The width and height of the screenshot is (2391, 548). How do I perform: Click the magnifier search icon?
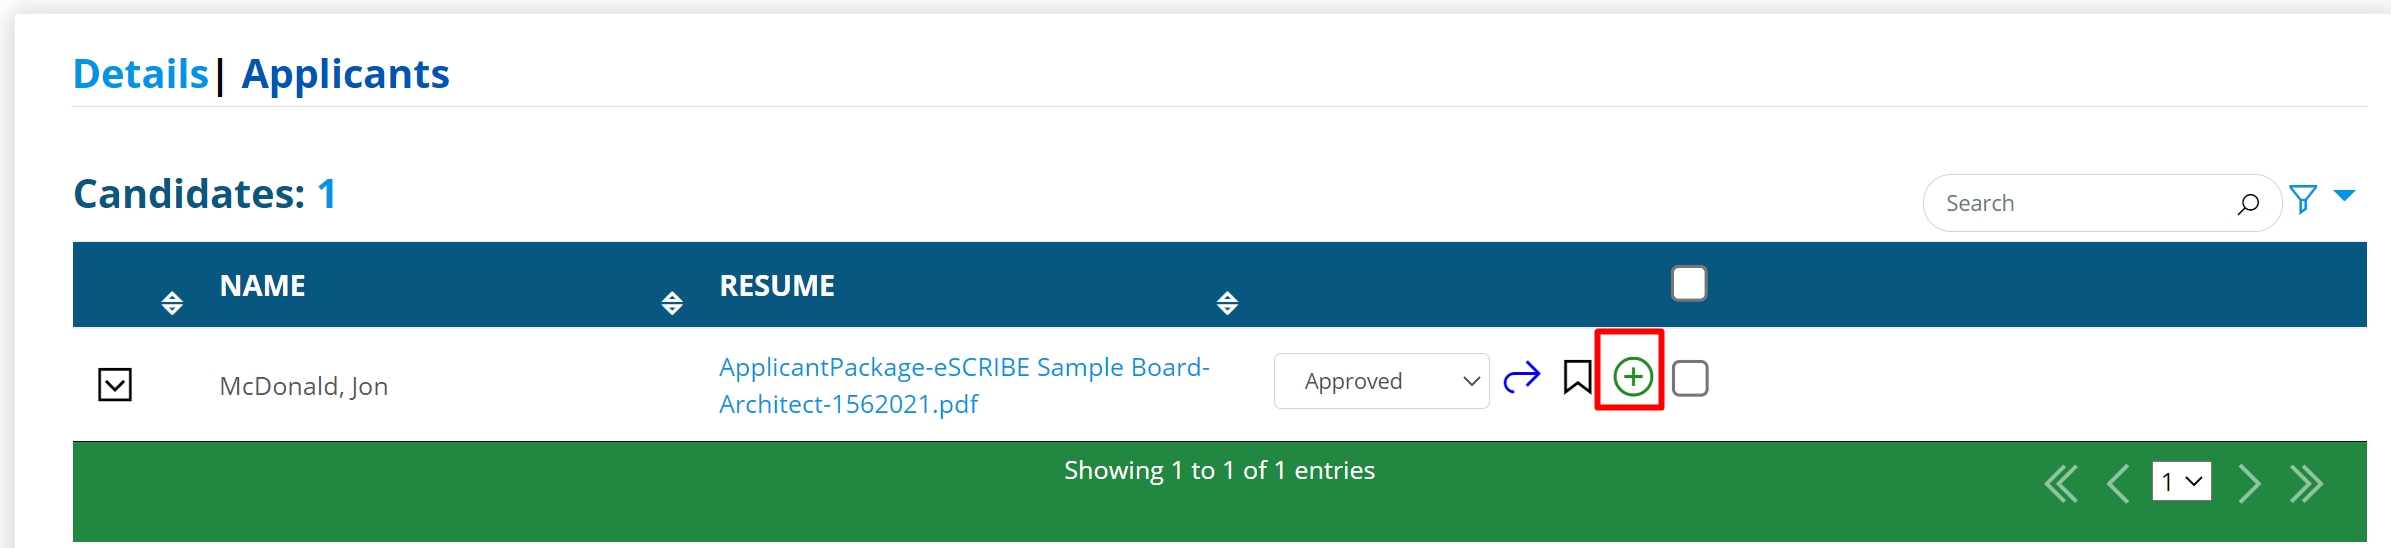2247,204
